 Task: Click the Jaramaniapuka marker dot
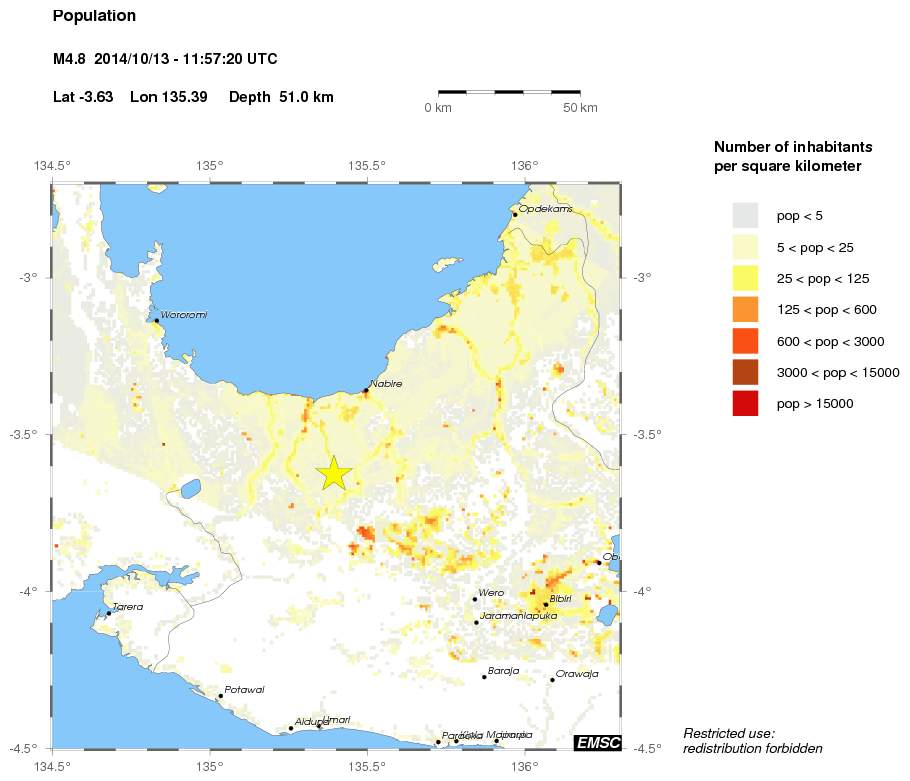pyautogui.click(x=476, y=622)
